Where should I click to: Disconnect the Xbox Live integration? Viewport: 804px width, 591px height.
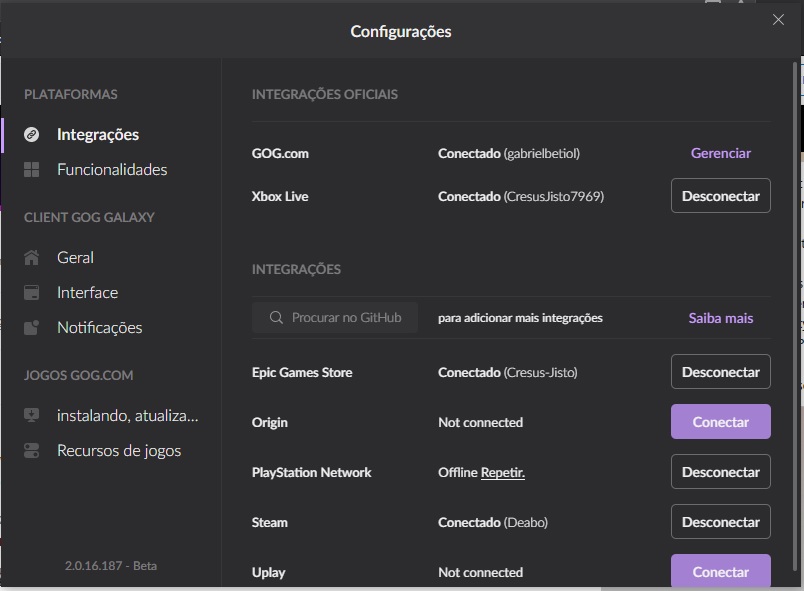tap(720, 196)
